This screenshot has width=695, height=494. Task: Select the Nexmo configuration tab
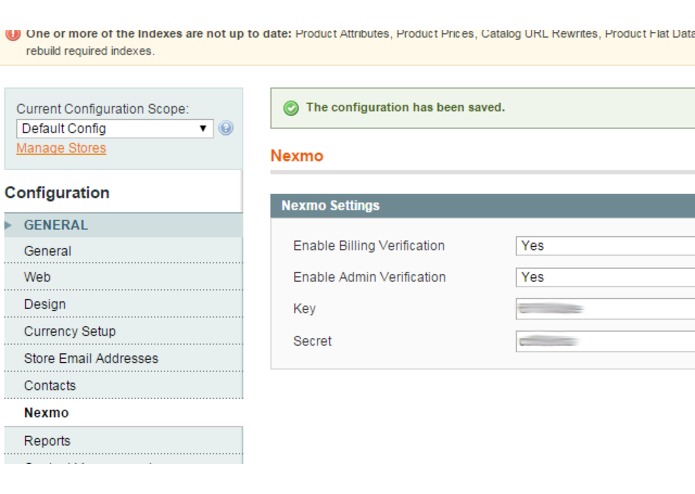(x=124, y=413)
